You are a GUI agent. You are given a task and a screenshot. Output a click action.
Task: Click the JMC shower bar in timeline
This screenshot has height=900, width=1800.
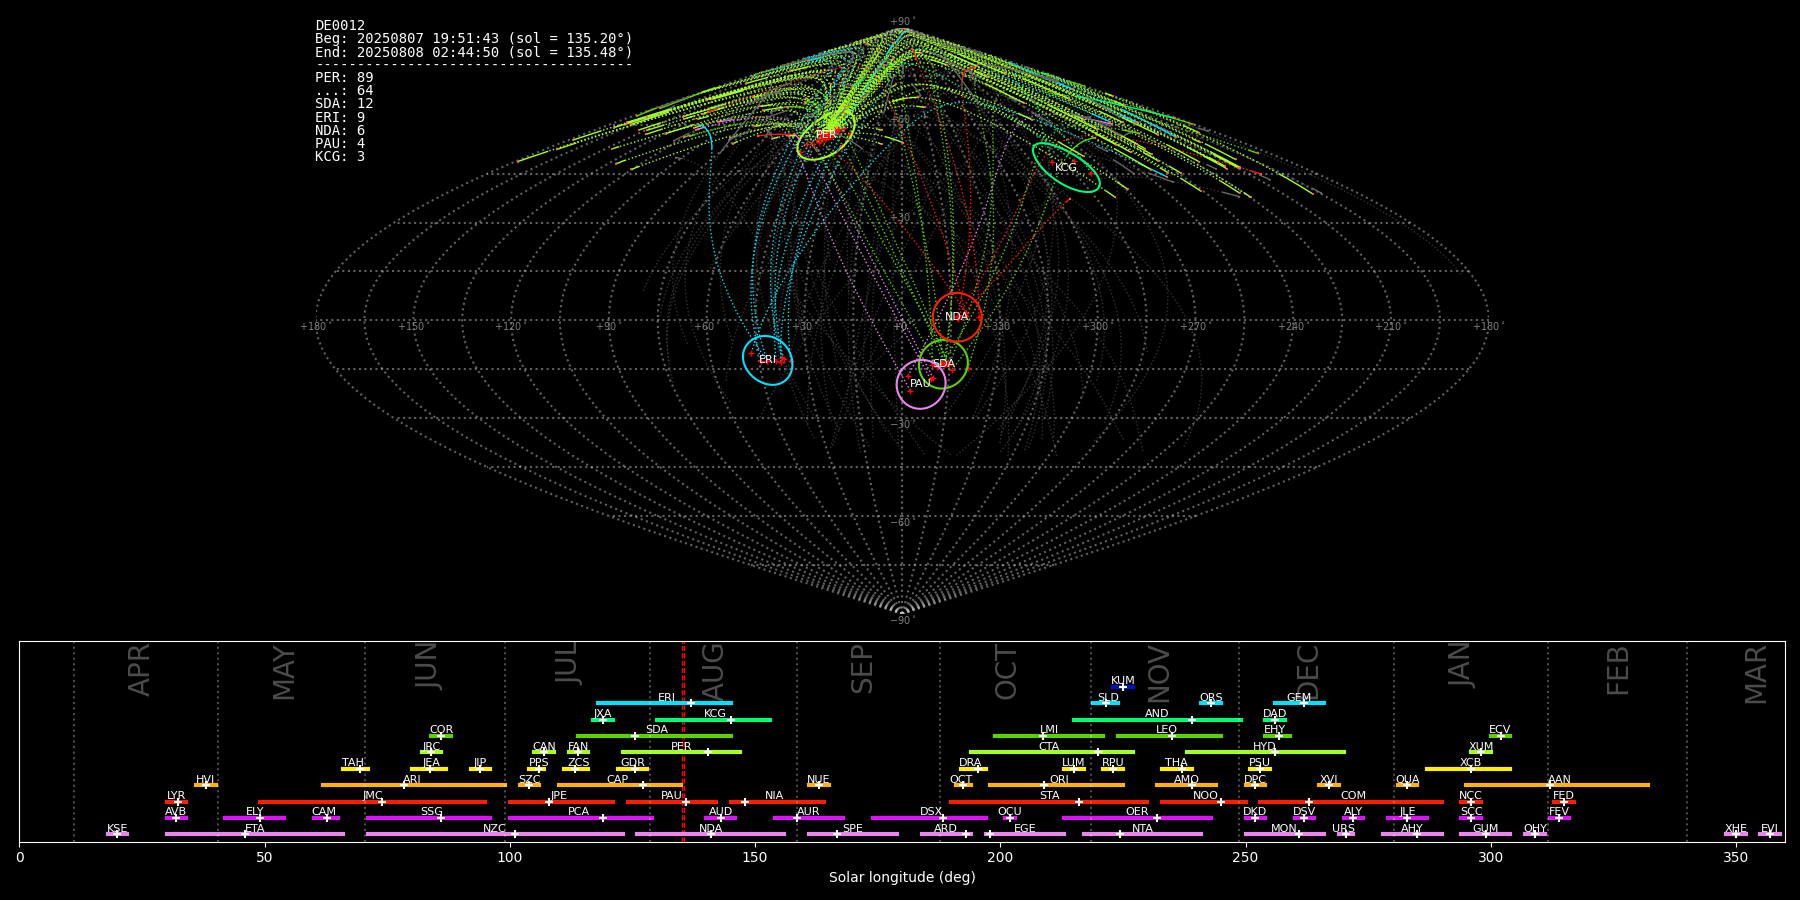pyautogui.click(x=373, y=801)
